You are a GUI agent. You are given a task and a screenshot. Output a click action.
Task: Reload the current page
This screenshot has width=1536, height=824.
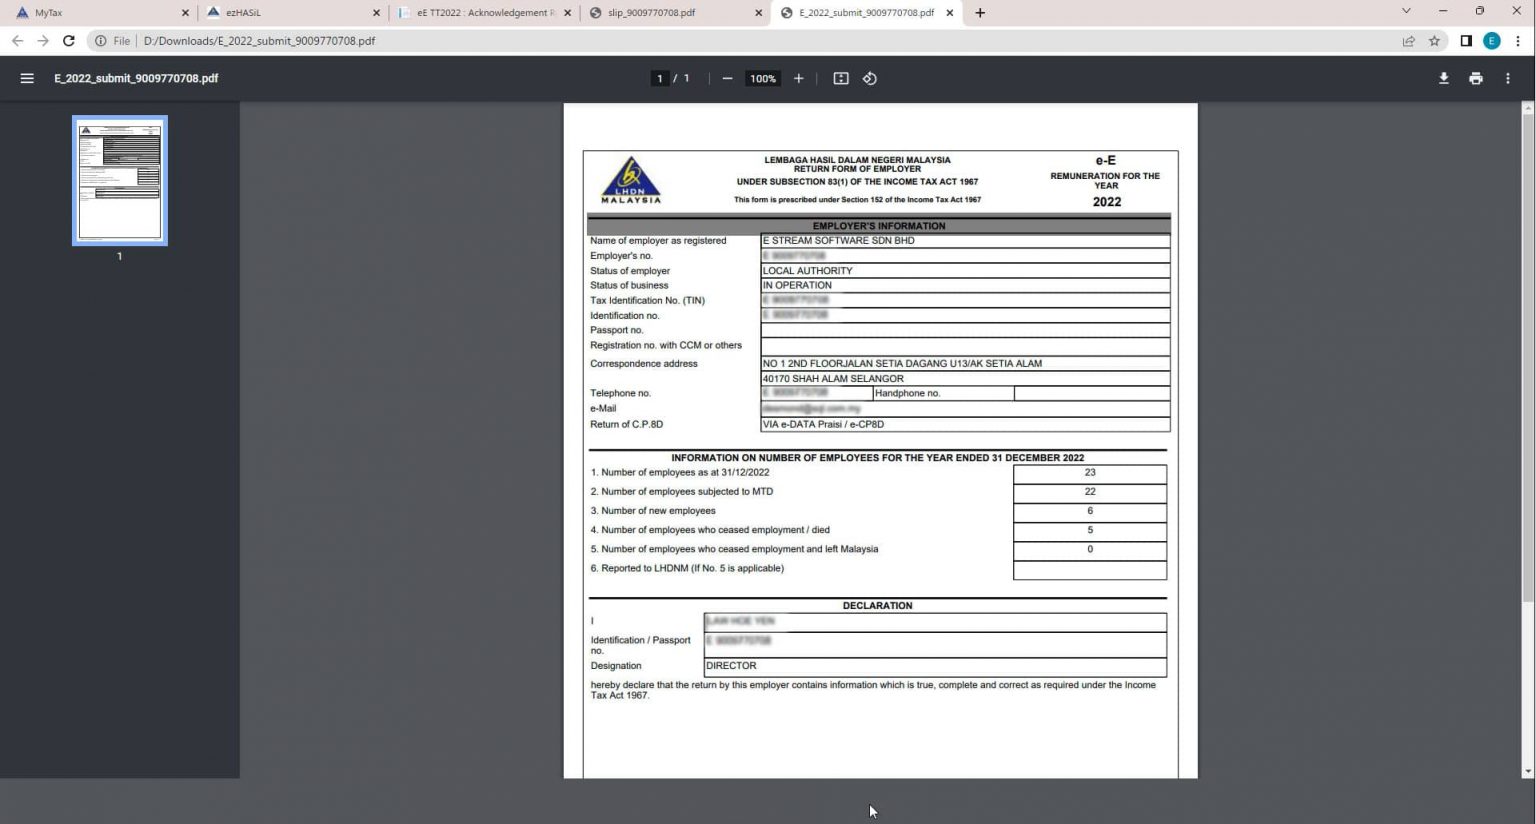coord(68,41)
